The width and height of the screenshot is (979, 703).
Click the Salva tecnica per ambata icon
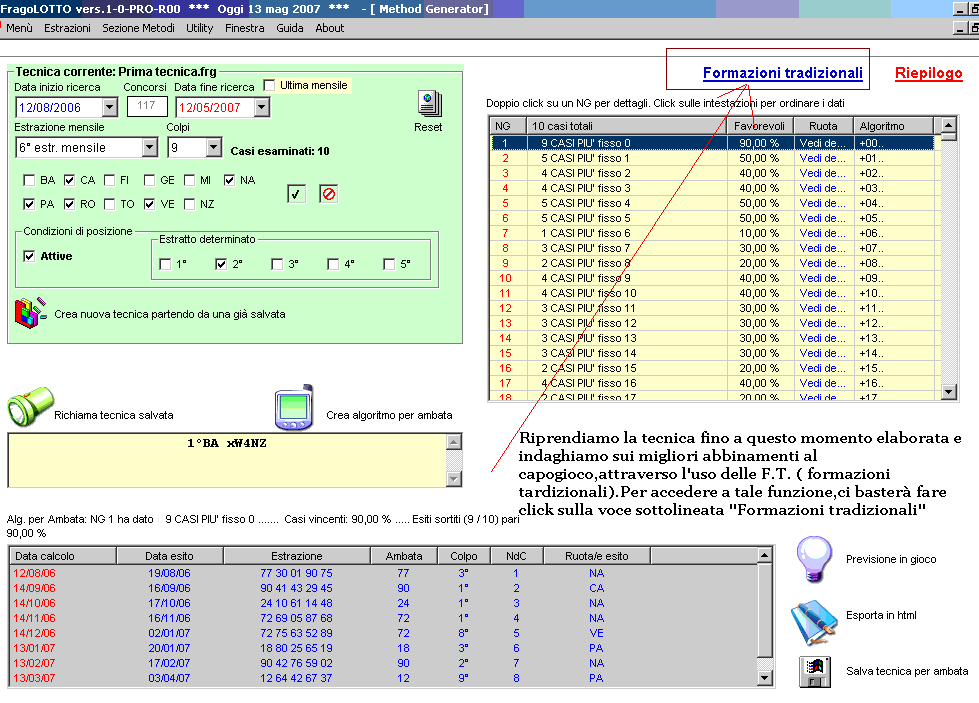(814, 671)
